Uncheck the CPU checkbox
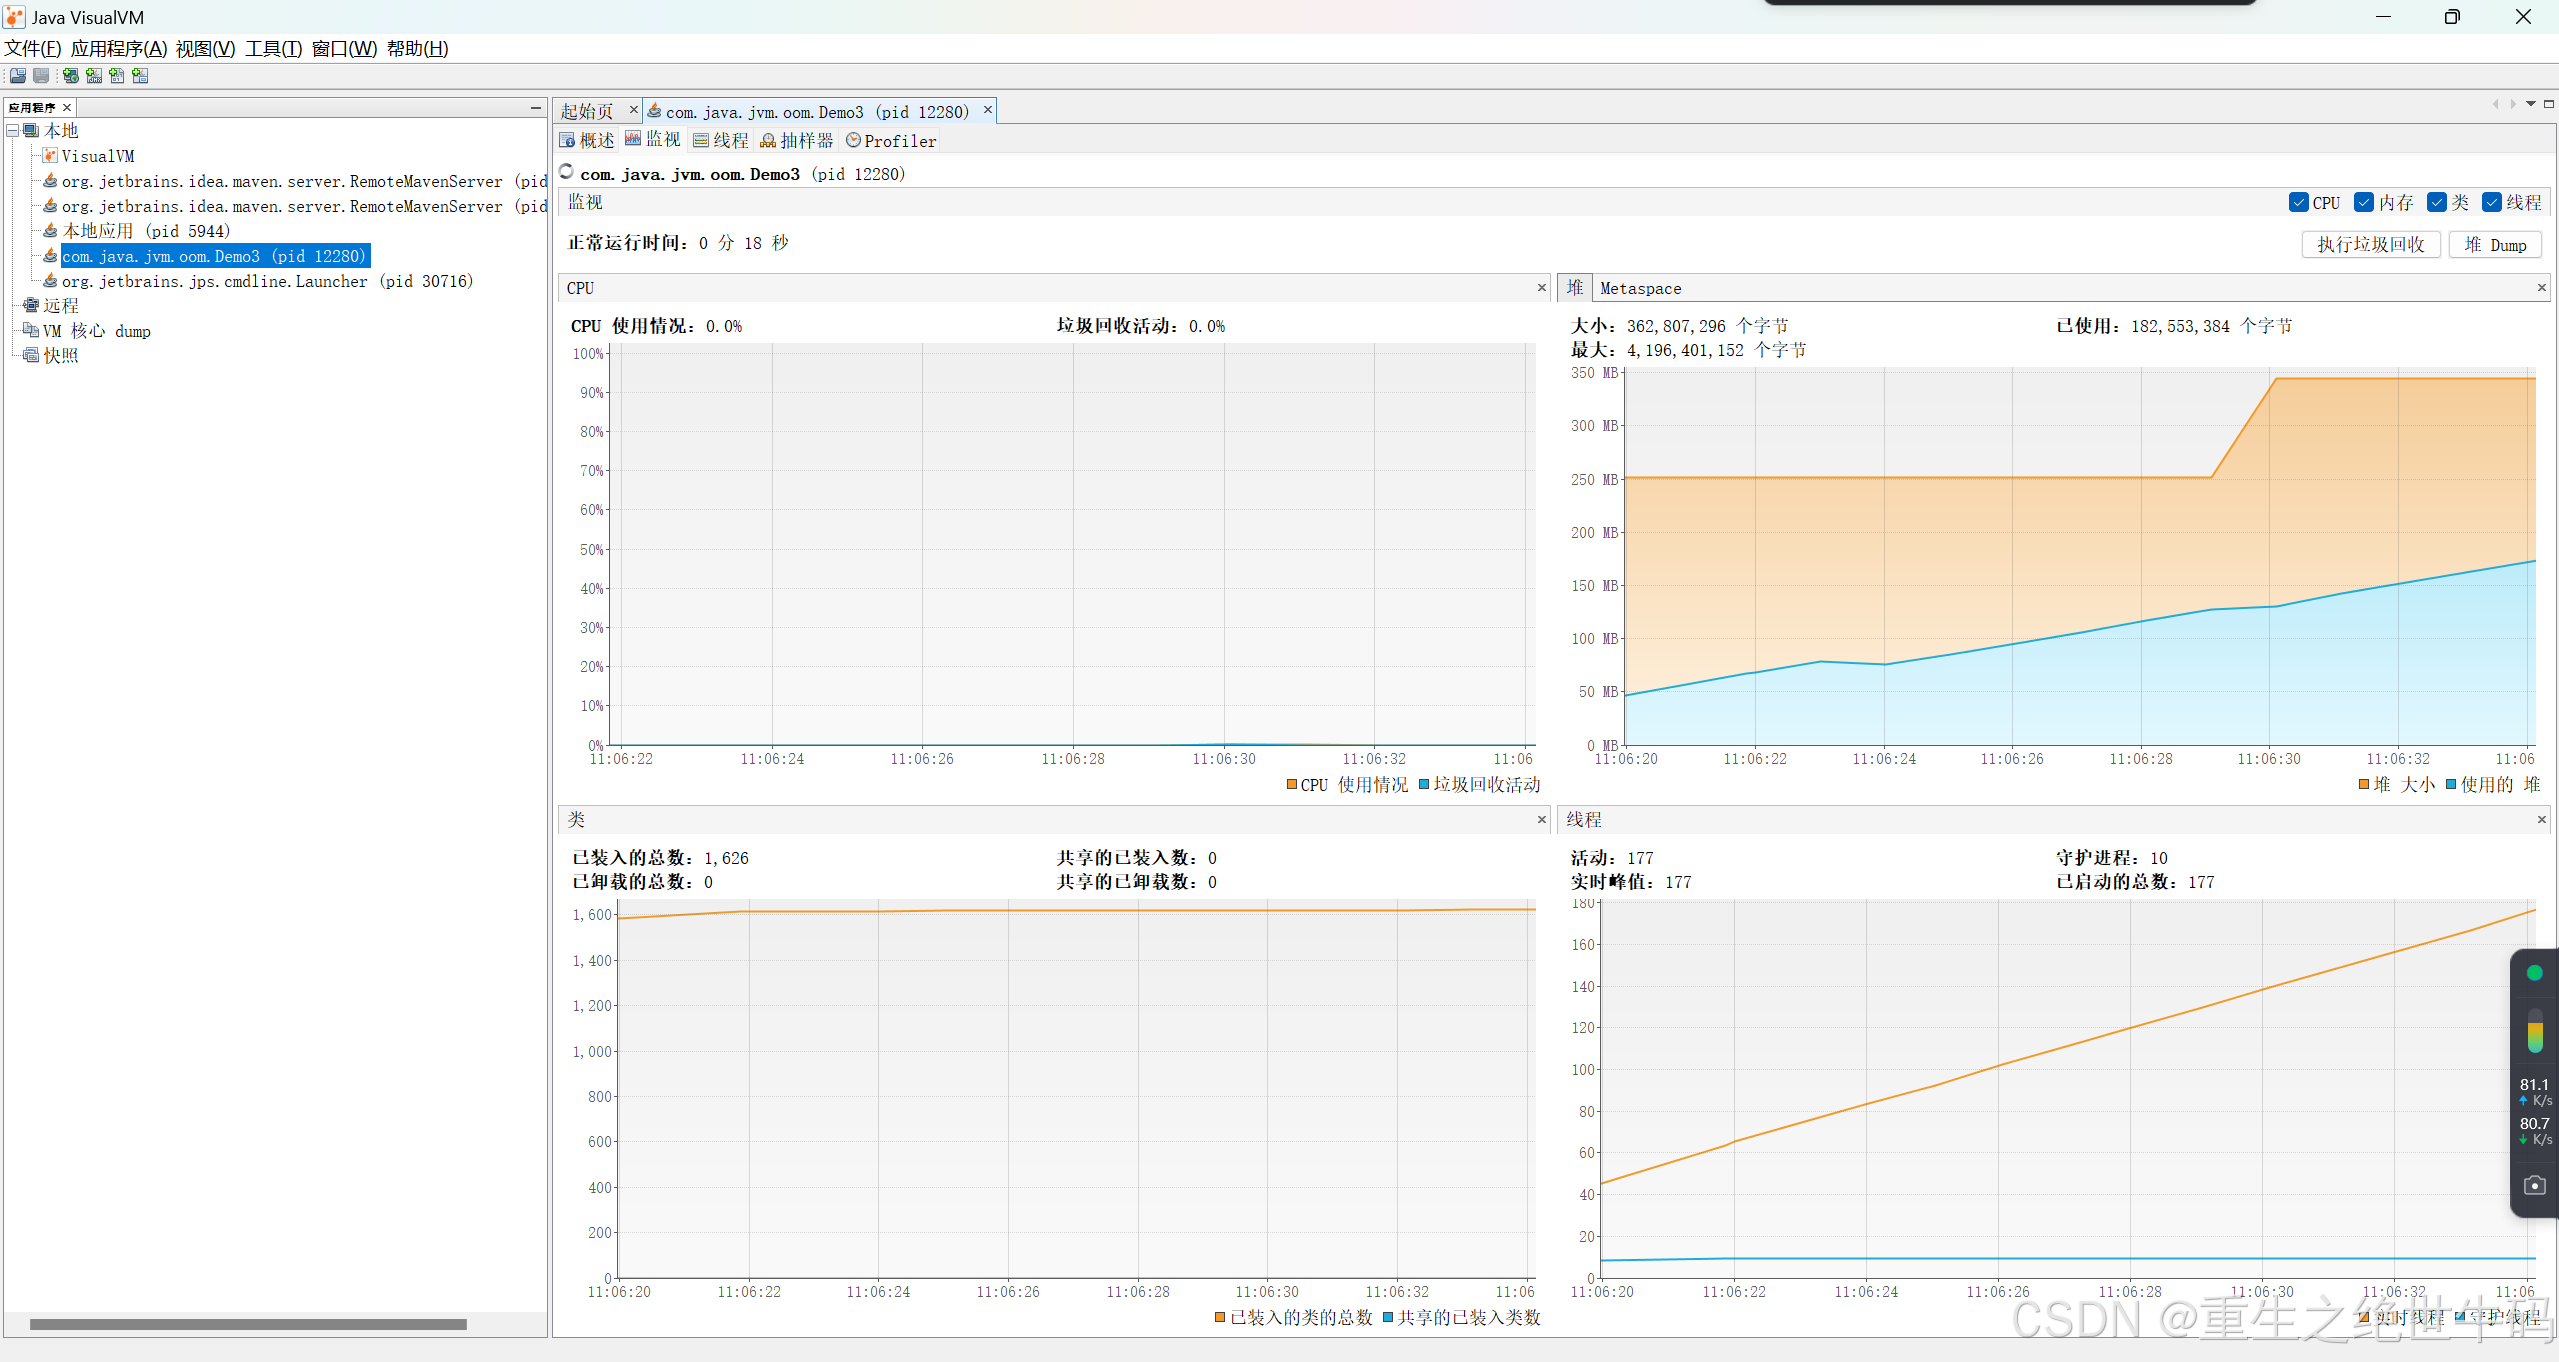 pos(2298,203)
